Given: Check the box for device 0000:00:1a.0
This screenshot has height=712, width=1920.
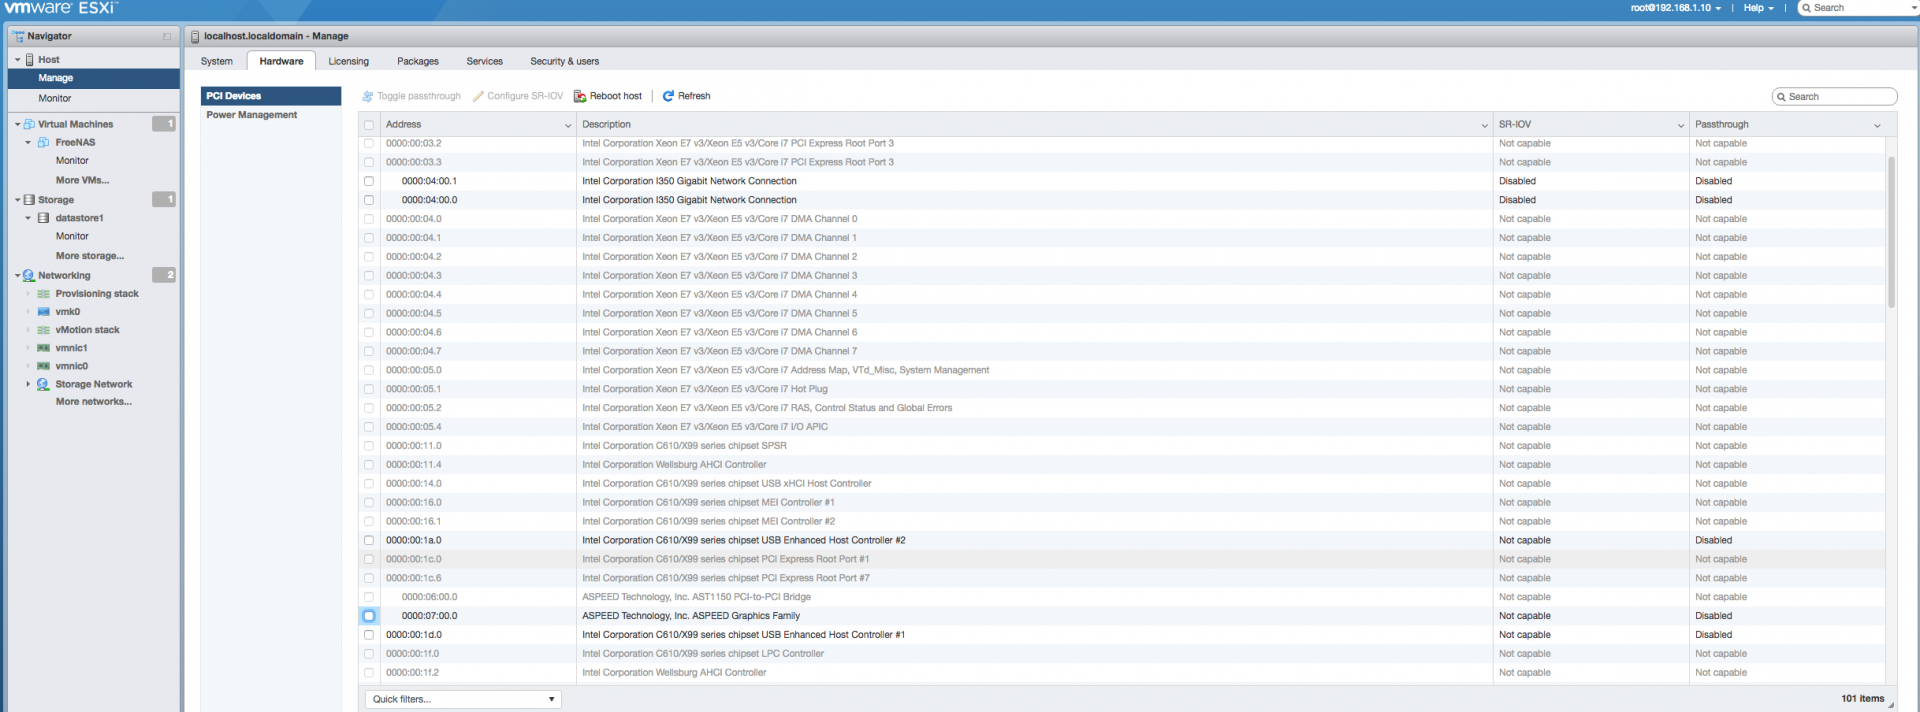Looking at the screenshot, I should pyautogui.click(x=369, y=540).
